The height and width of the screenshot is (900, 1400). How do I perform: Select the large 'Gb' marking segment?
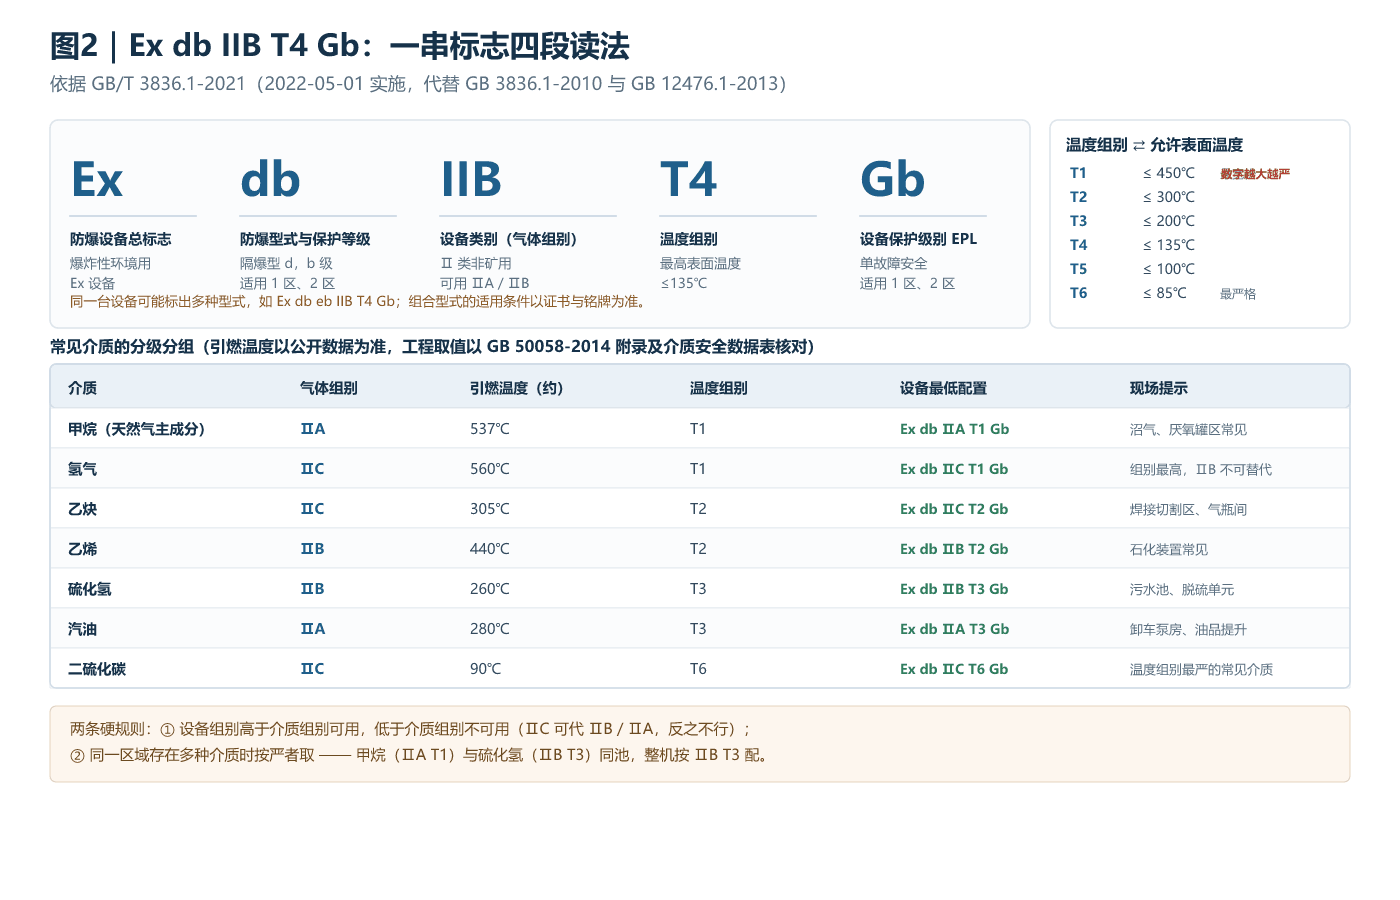coord(893,180)
